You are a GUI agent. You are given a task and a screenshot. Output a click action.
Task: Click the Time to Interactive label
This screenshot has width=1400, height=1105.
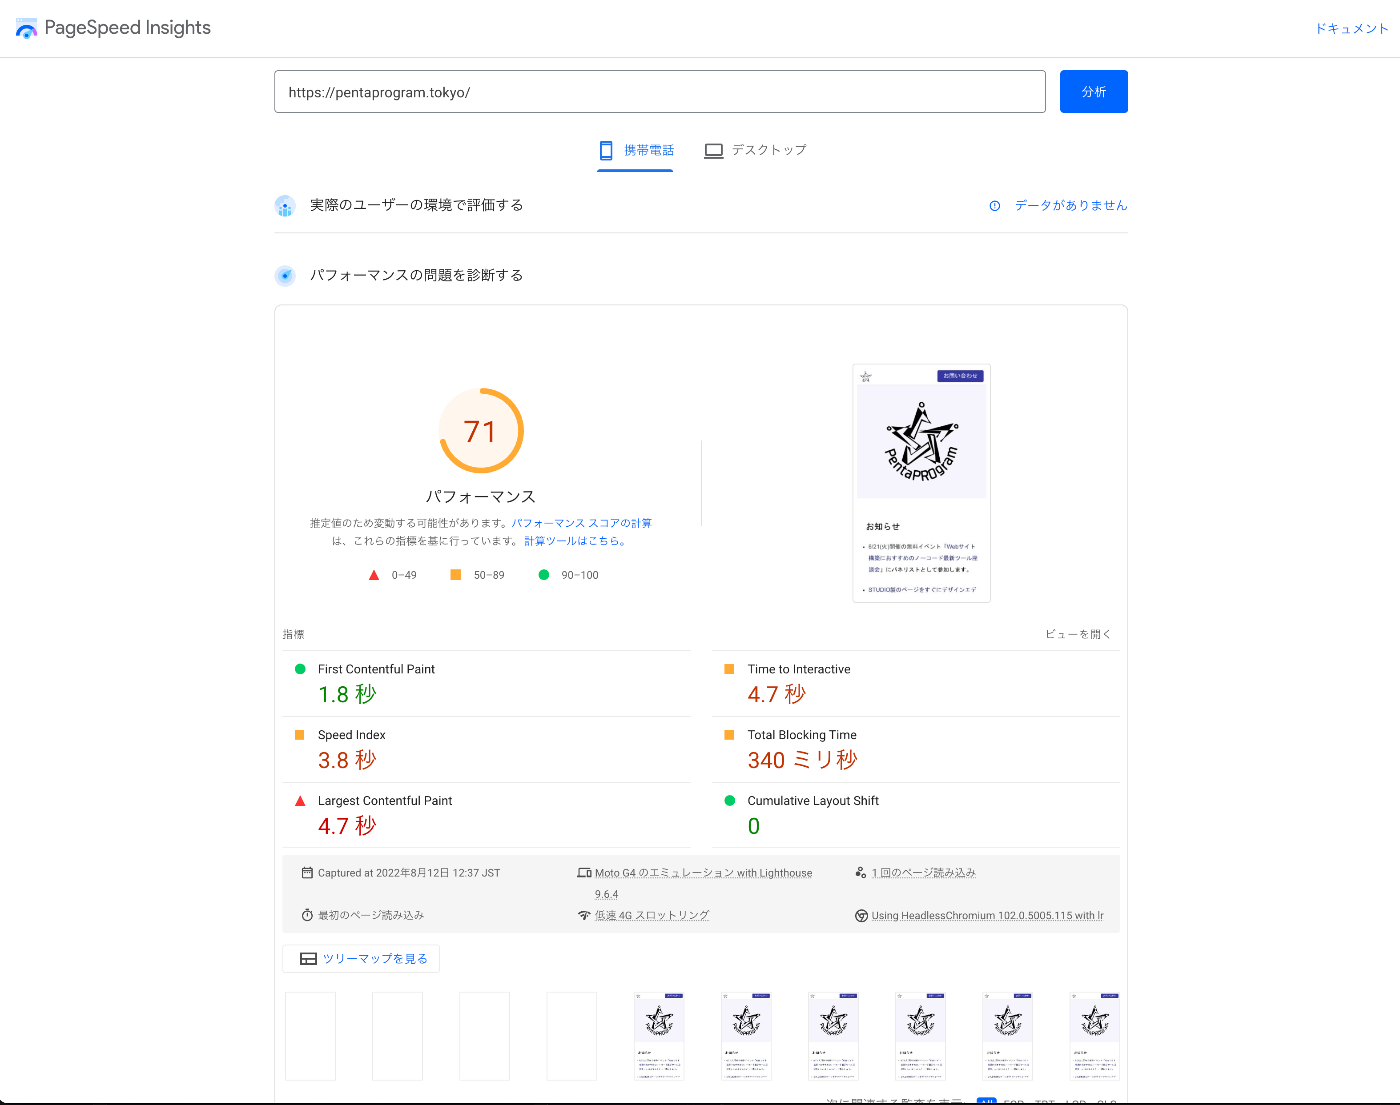799,670
